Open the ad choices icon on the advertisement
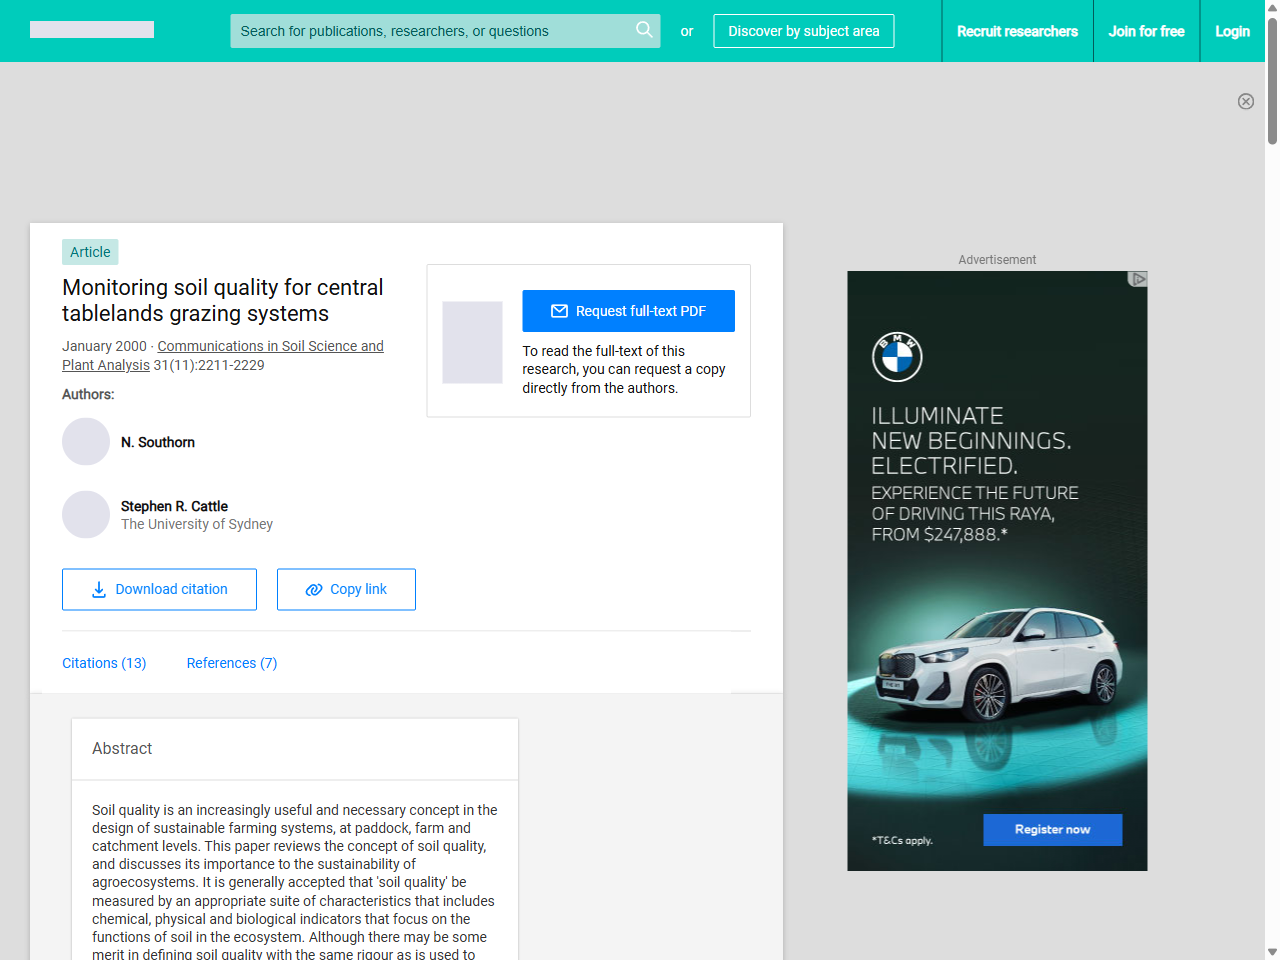Image resolution: width=1280 pixels, height=960 pixels. click(x=1137, y=280)
